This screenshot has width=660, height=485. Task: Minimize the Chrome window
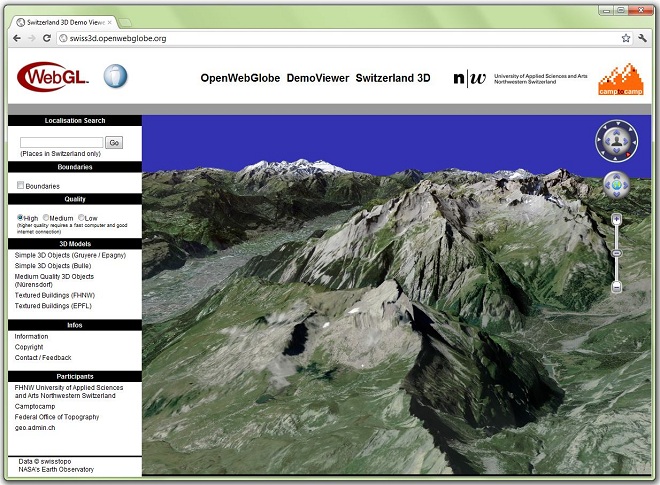tap(606, 11)
